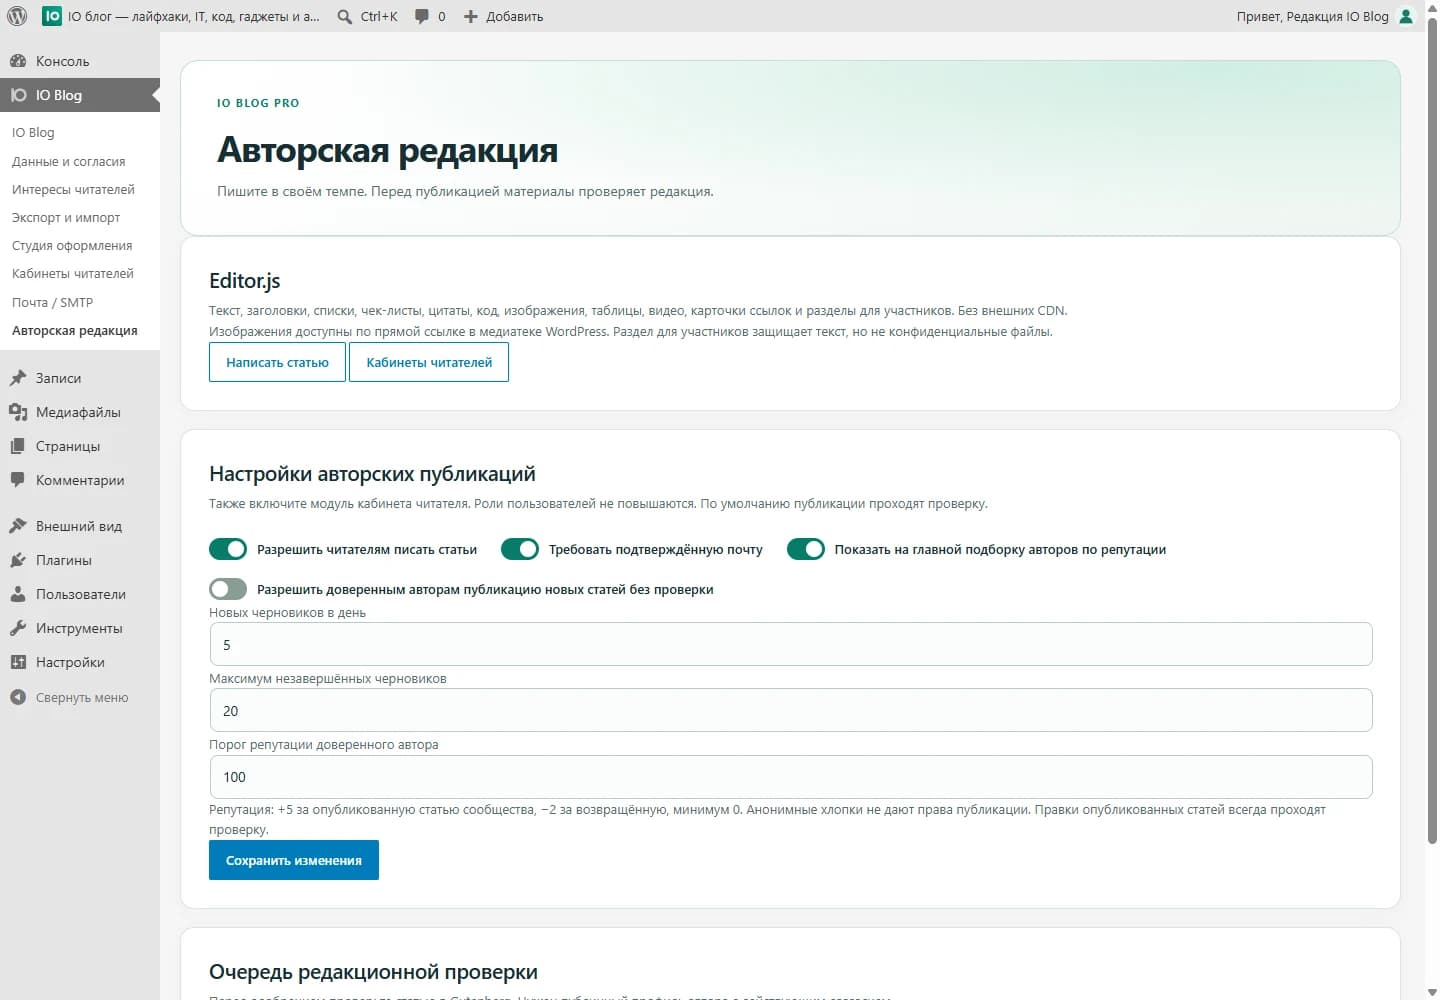This screenshot has width=1440, height=1000.
Task: Click the Новых черновиков в день field
Action: click(791, 645)
